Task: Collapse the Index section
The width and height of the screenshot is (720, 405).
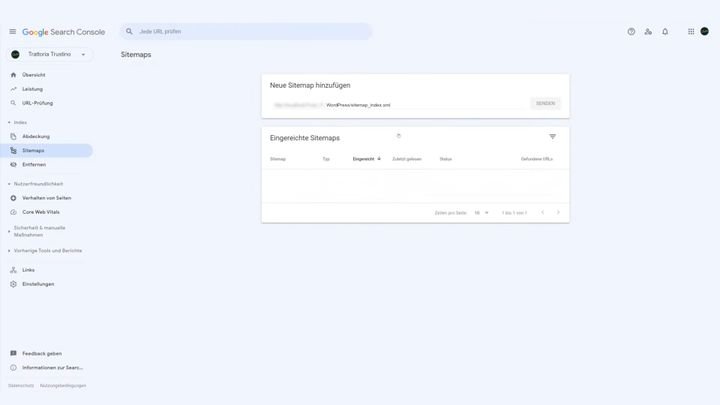Action: 17,123
